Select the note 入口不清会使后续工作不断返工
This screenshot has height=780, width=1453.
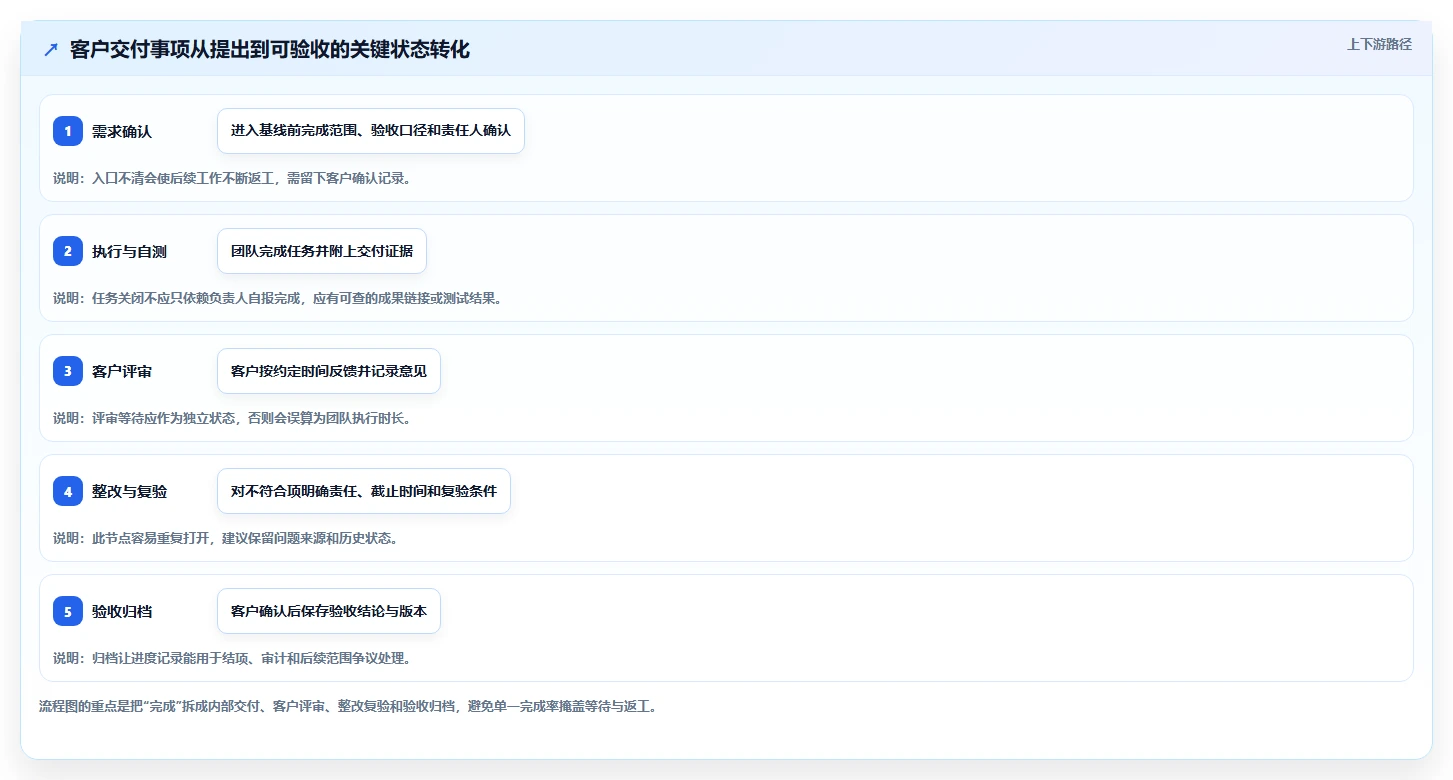(232, 179)
